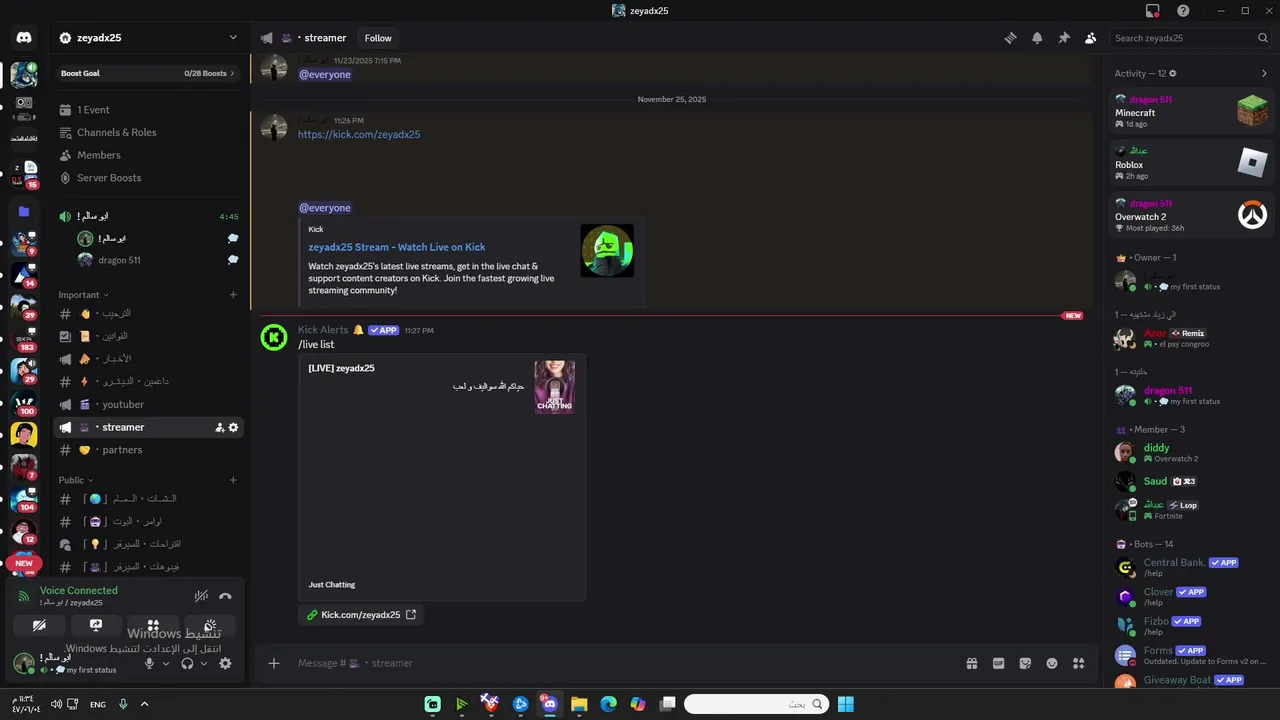The width and height of the screenshot is (1280, 720).
Task: Open activities launcher in voice panel
Action: pyautogui.click(x=153, y=625)
